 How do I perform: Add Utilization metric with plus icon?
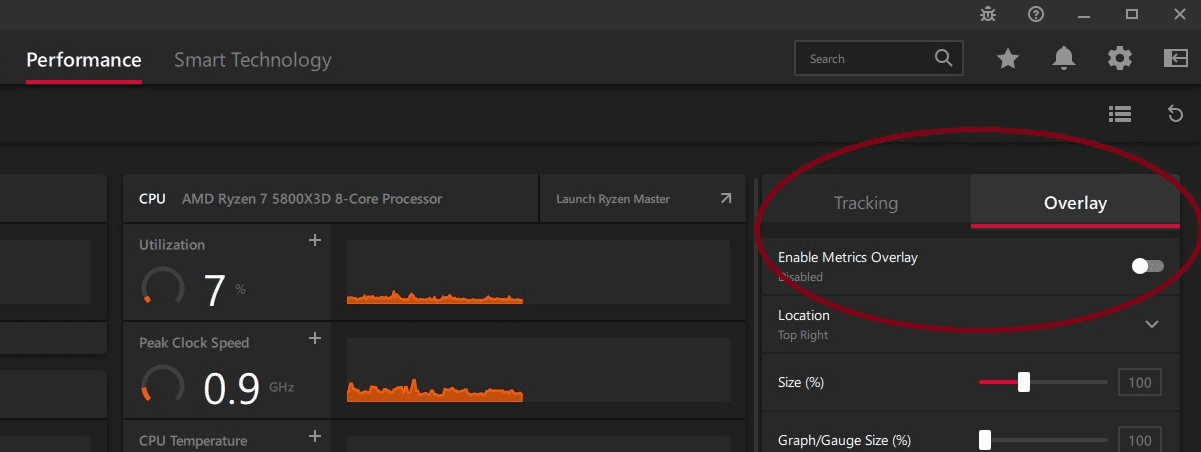coord(315,240)
